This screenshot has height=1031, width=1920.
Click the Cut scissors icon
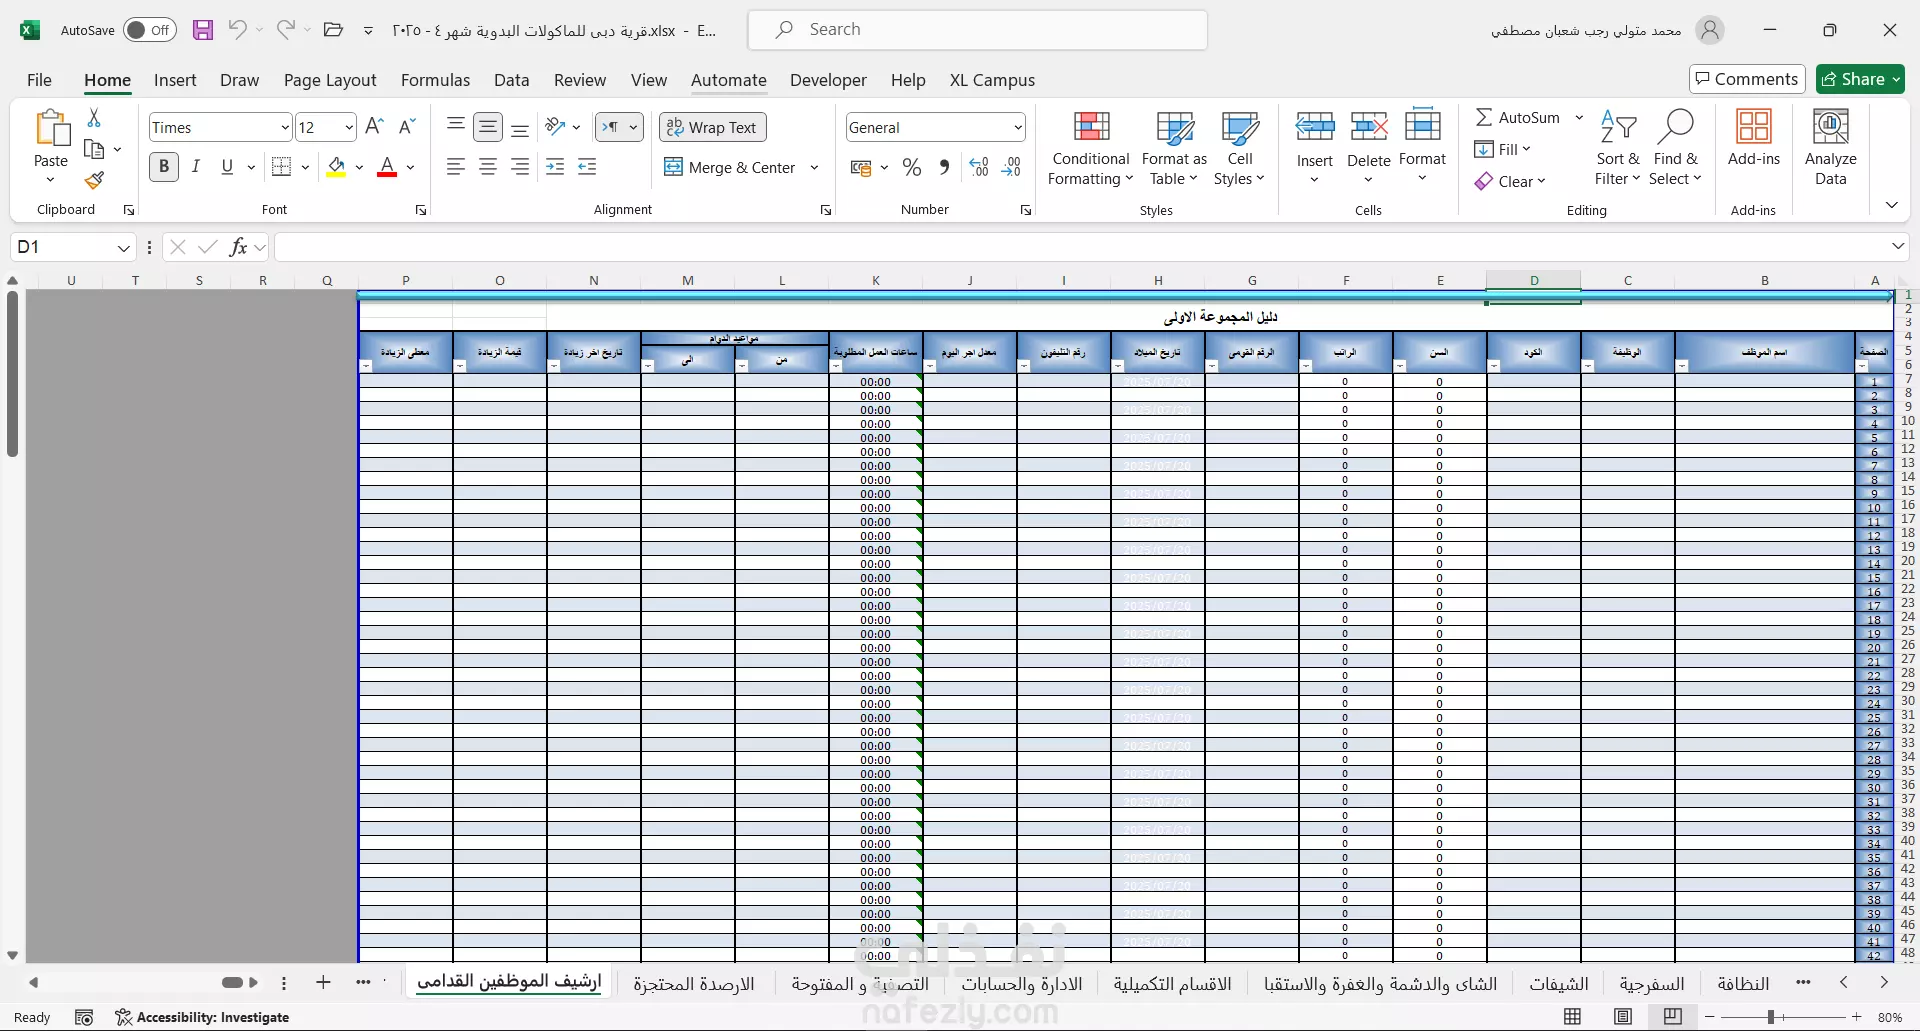(x=94, y=118)
